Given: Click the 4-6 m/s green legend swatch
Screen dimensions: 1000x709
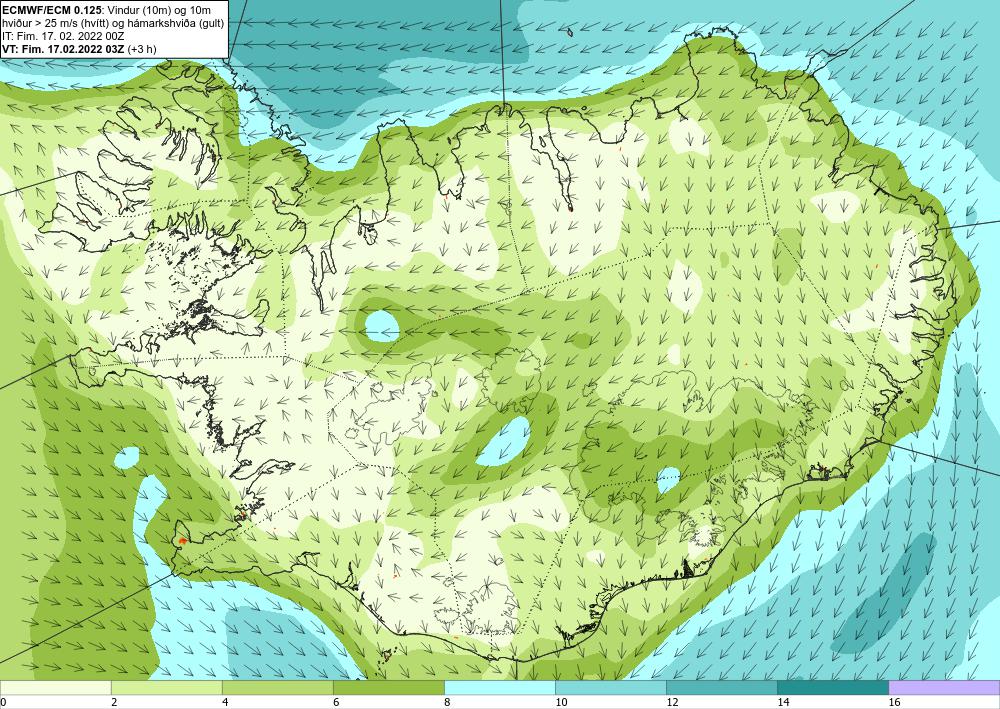Looking at the screenshot, I should pos(277,688).
